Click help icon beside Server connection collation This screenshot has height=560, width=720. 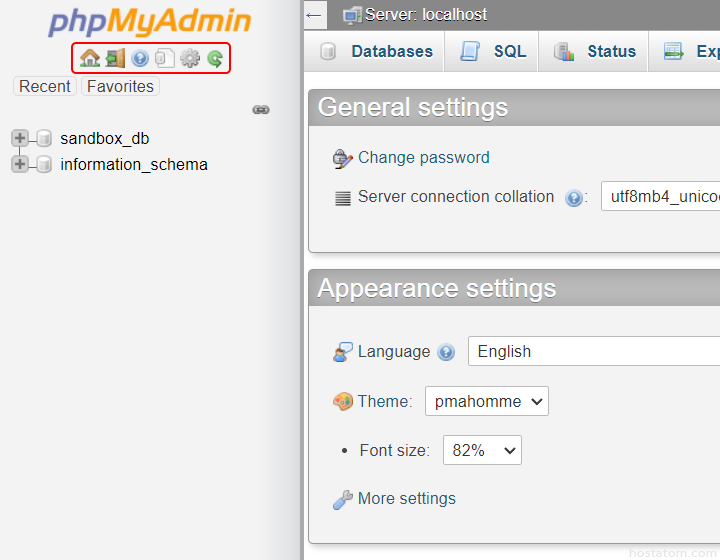click(574, 198)
